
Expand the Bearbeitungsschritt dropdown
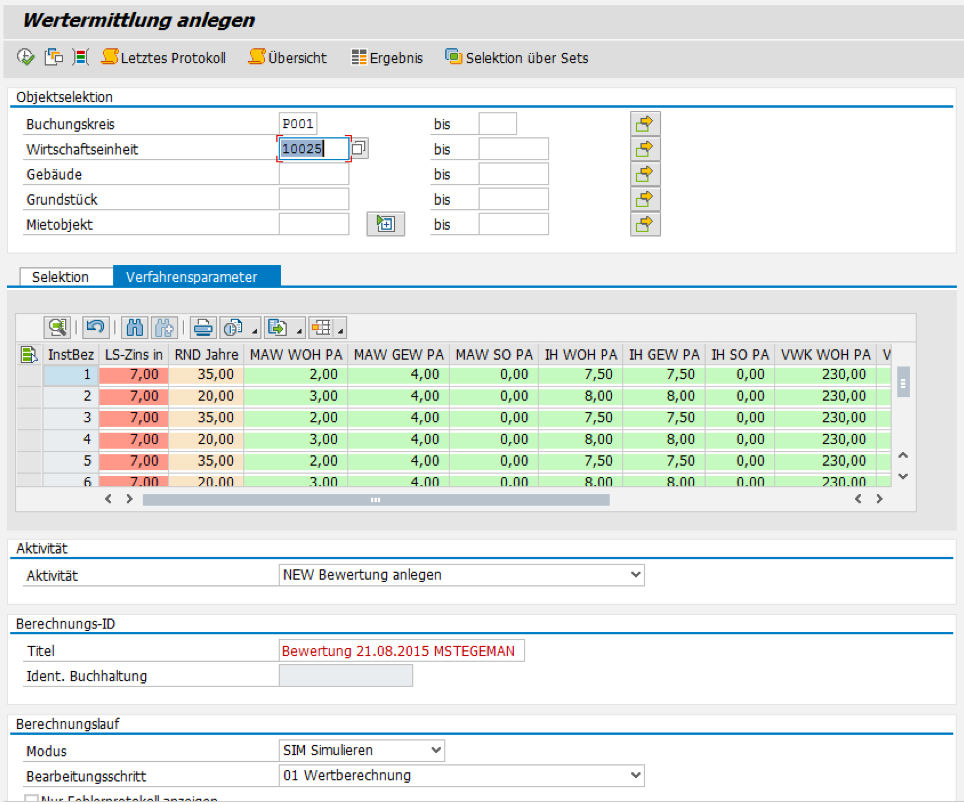[x=635, y=775]
